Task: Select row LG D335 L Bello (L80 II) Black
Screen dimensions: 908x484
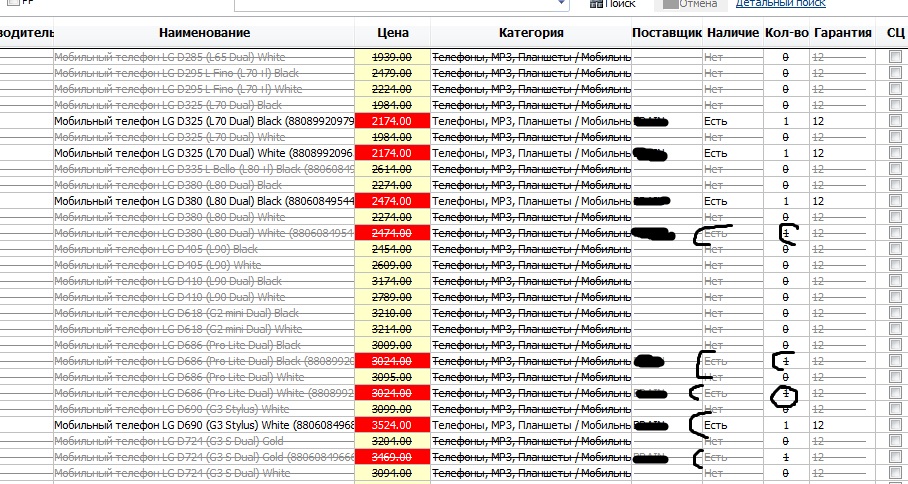Action: [x=454, y=168]
